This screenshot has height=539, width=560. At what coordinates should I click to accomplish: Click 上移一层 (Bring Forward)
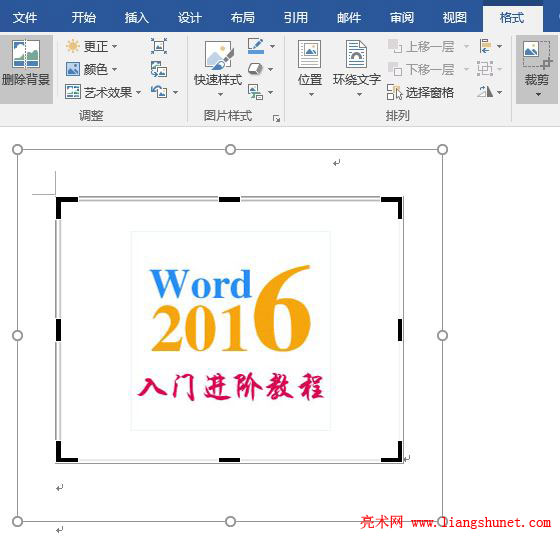pyautogui.click(x=422, y=46)
